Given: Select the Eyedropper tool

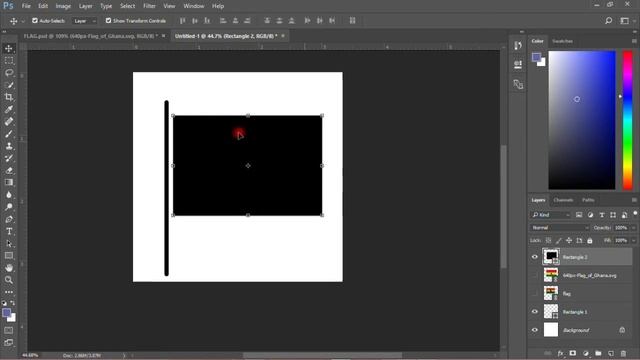Looking at the screenshot, I should 9,109.
